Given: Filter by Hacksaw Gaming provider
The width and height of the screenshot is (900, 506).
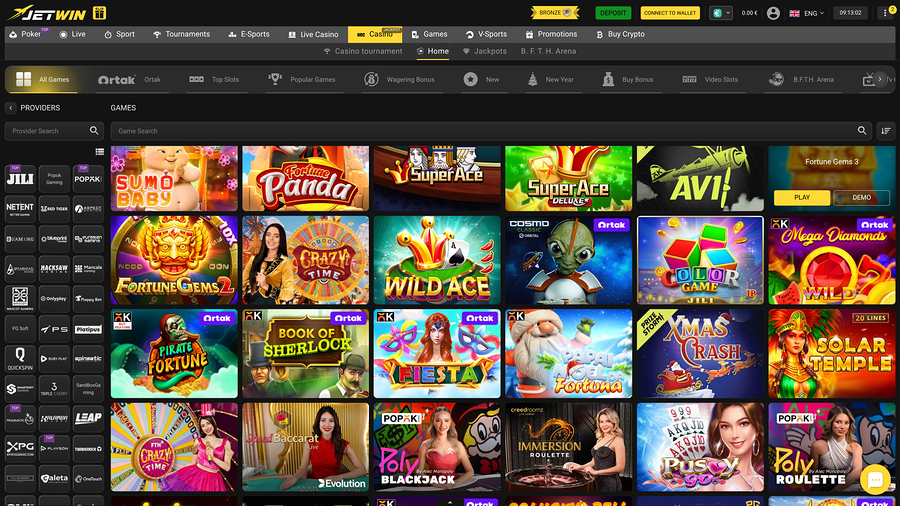Looking at the screenshot, I should (54, 268).
